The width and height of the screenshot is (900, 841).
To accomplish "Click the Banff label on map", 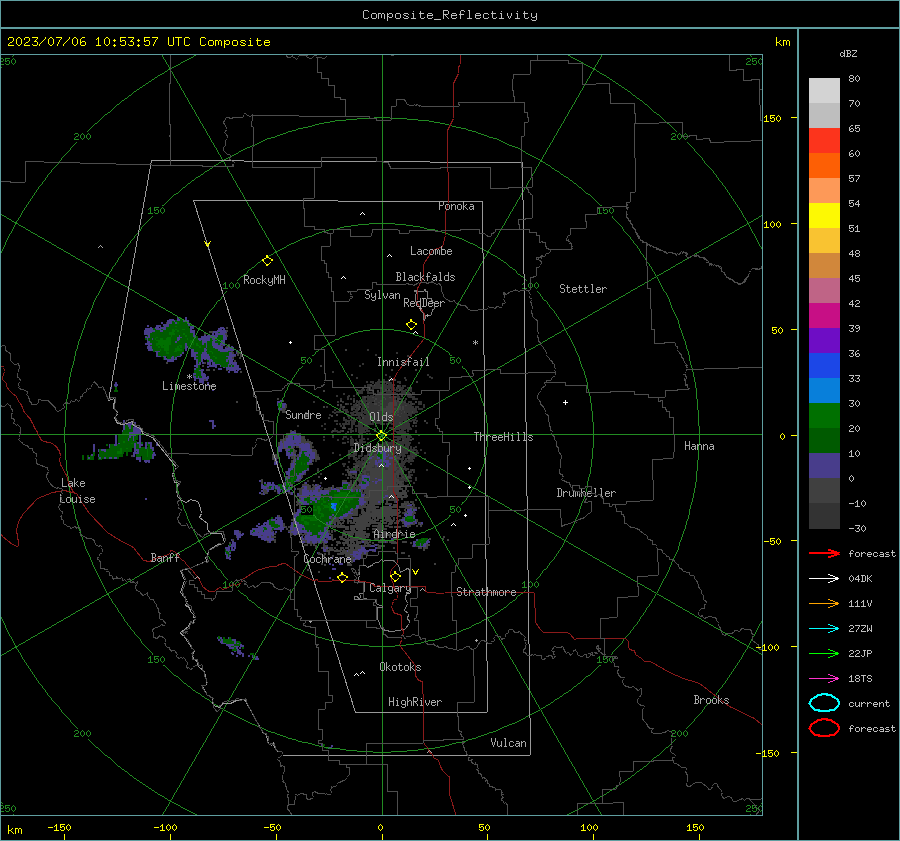I will click(x=165, y=558).
